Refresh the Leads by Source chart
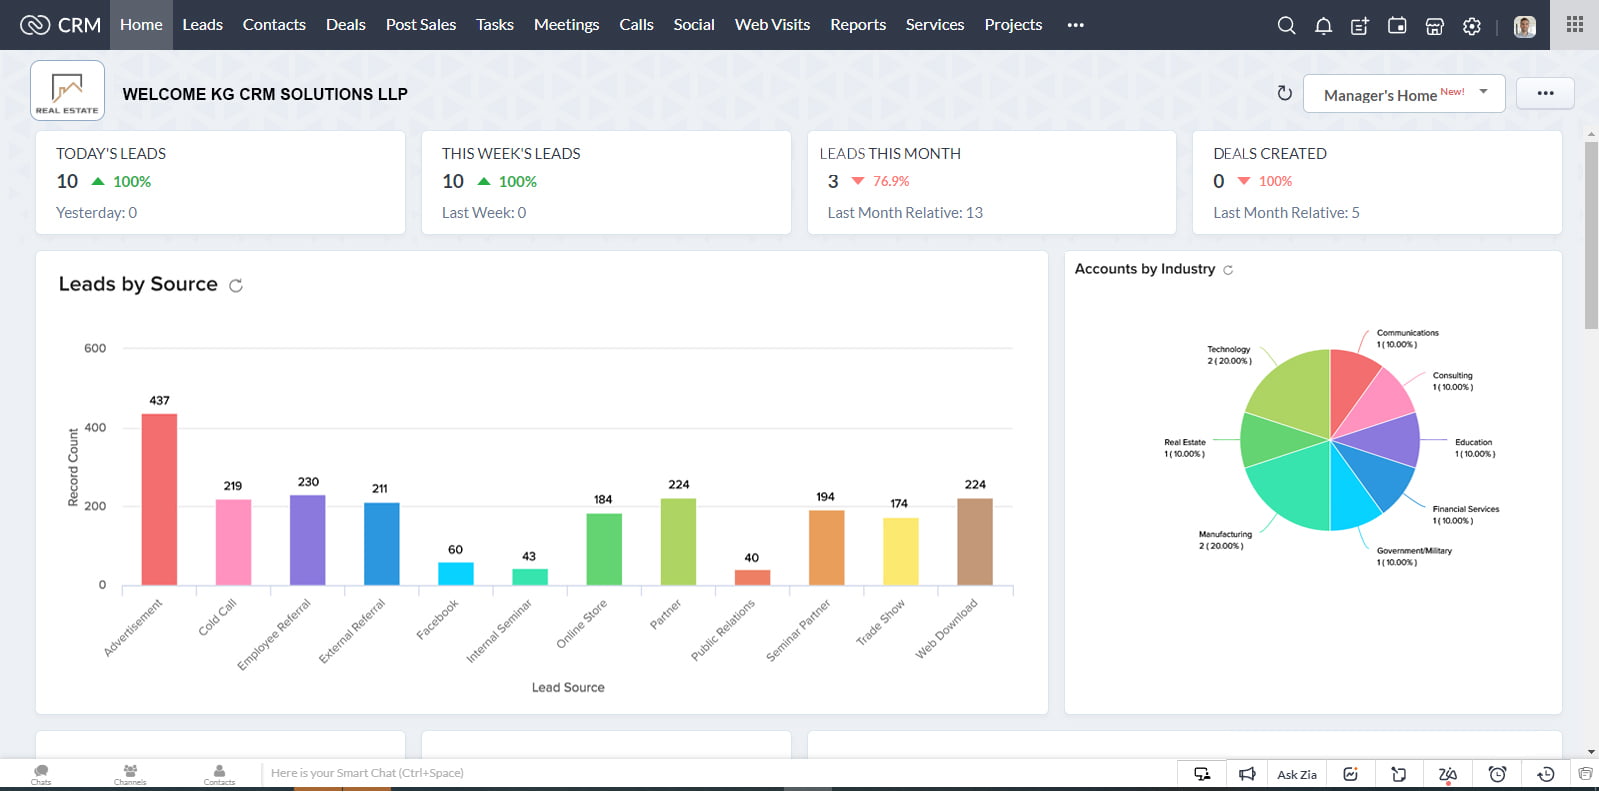 click(236, 285)
